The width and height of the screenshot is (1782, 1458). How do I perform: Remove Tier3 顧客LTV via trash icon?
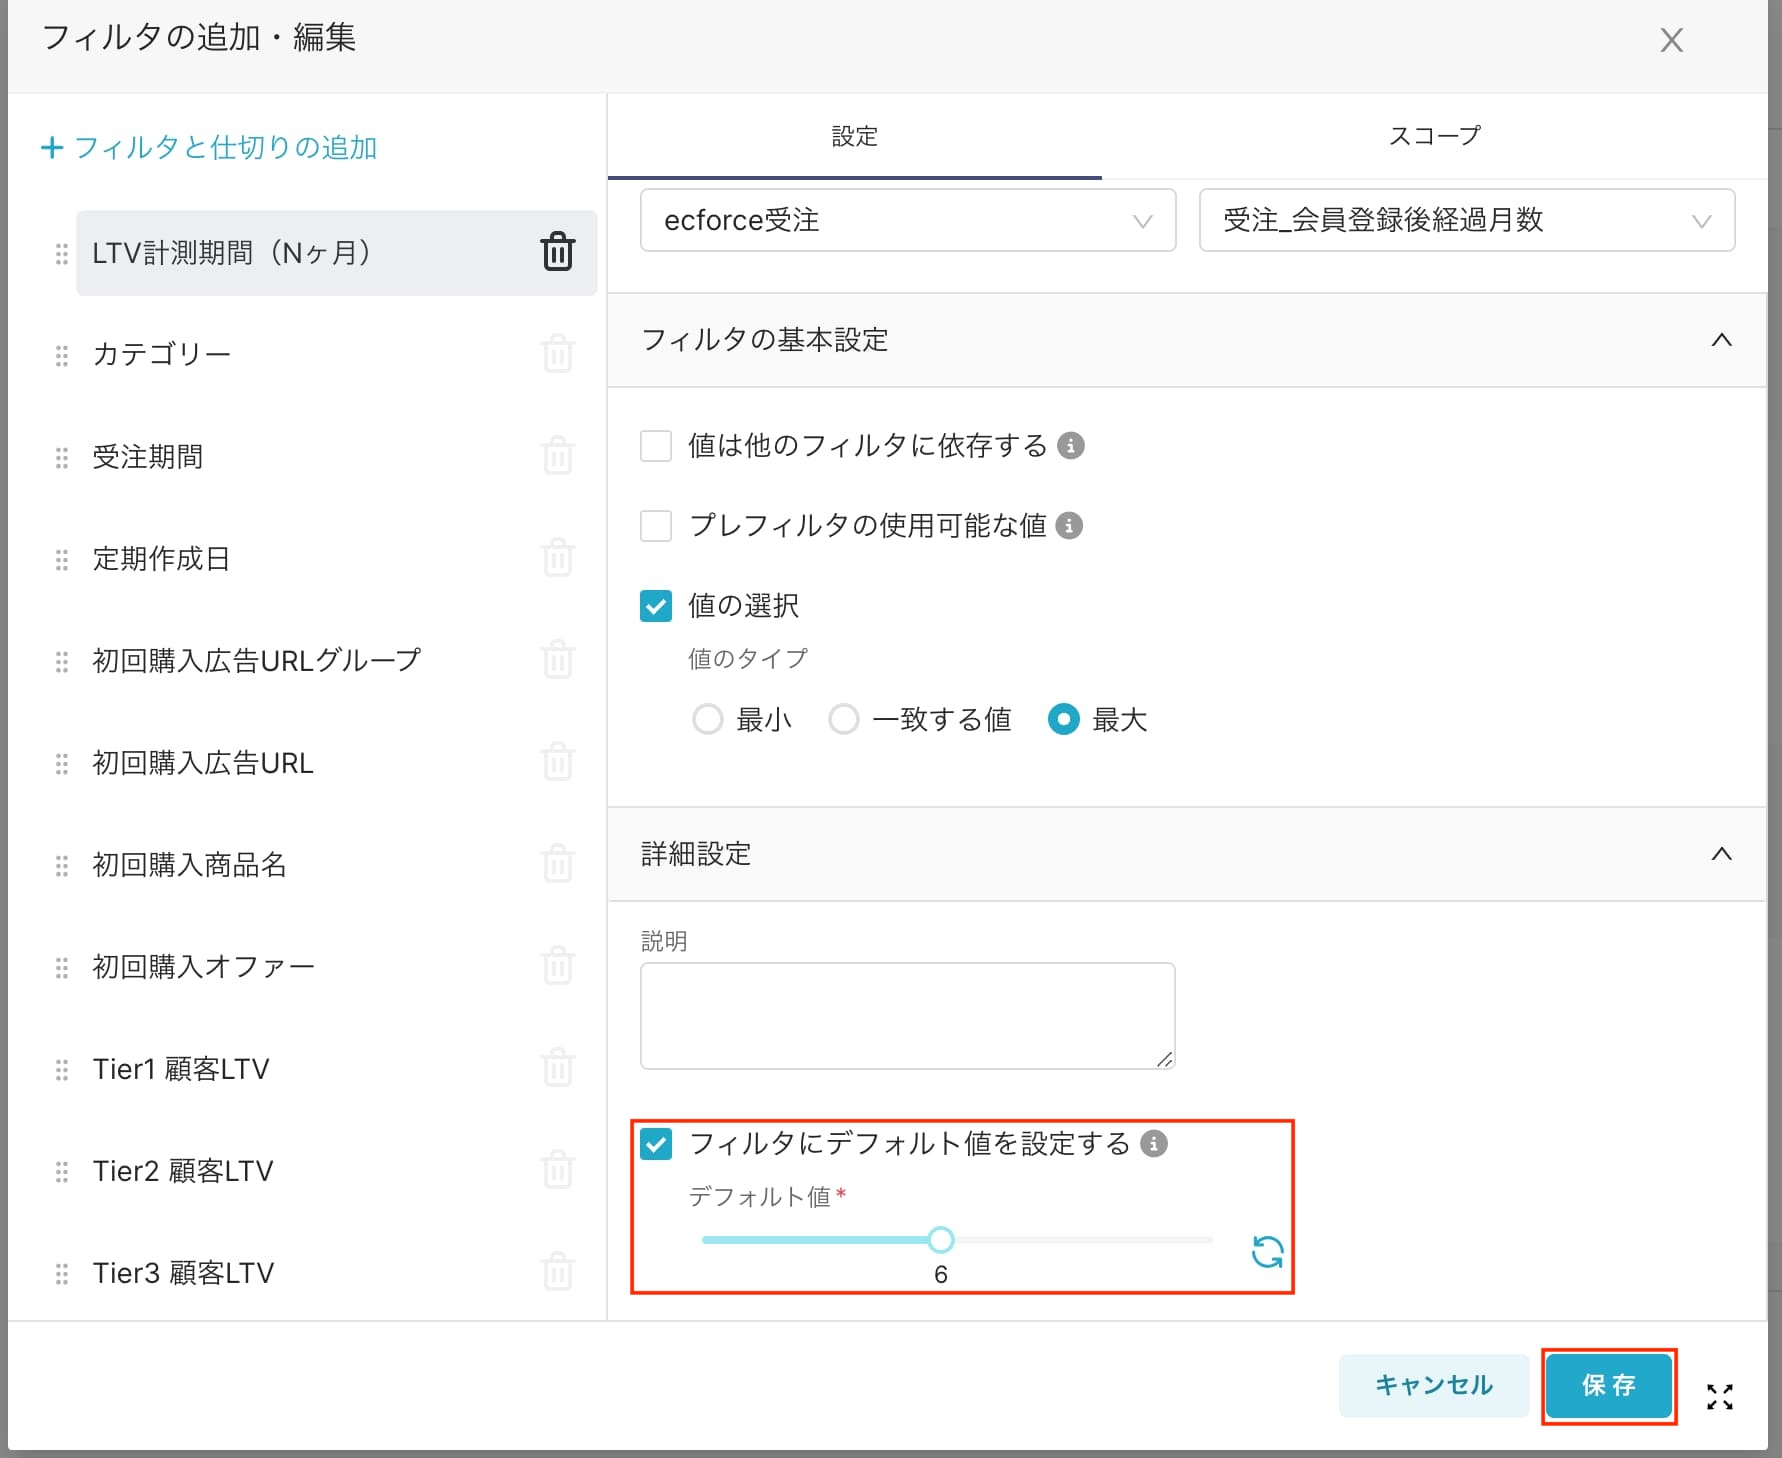pos(558,1272)
